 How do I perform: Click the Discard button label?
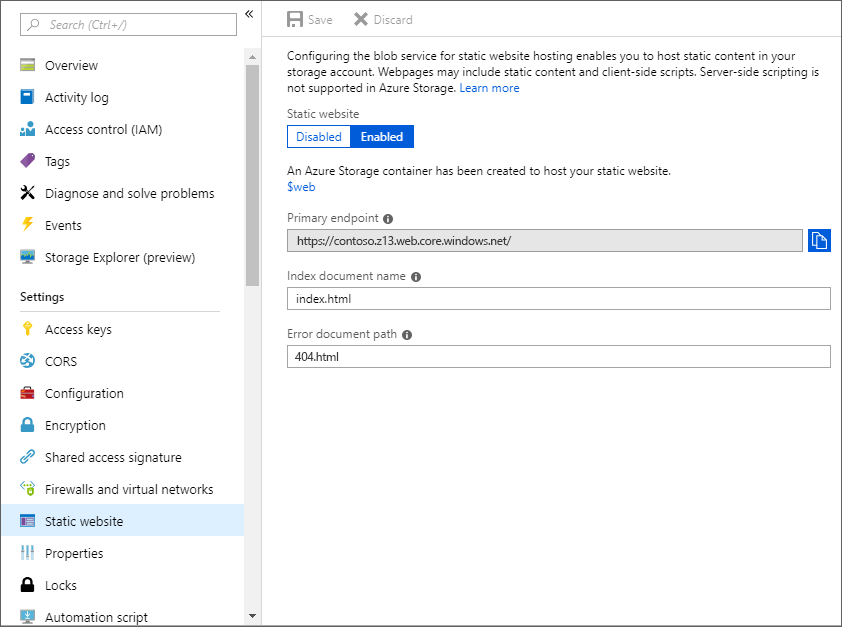point(393,20)
